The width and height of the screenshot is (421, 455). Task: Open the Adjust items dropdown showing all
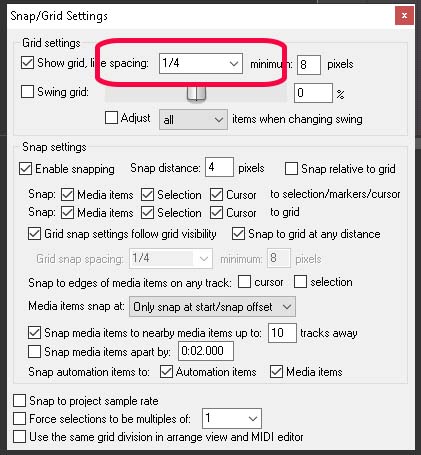193,119
